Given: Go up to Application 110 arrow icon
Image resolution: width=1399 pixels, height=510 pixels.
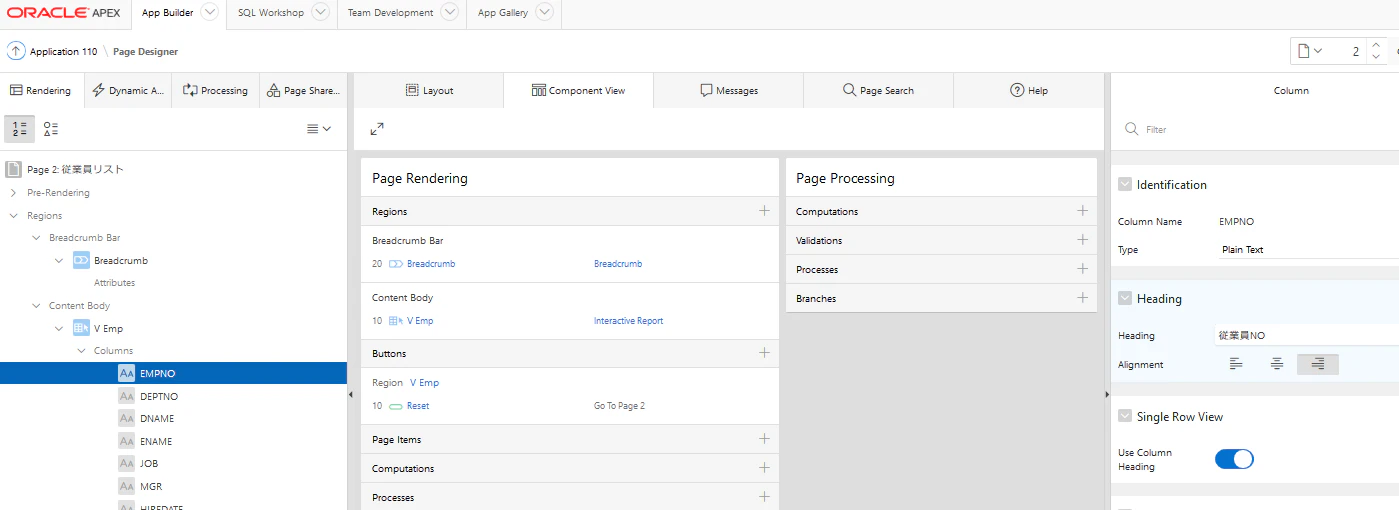Looking at the screenshot, I should click(x=16, y=51).
